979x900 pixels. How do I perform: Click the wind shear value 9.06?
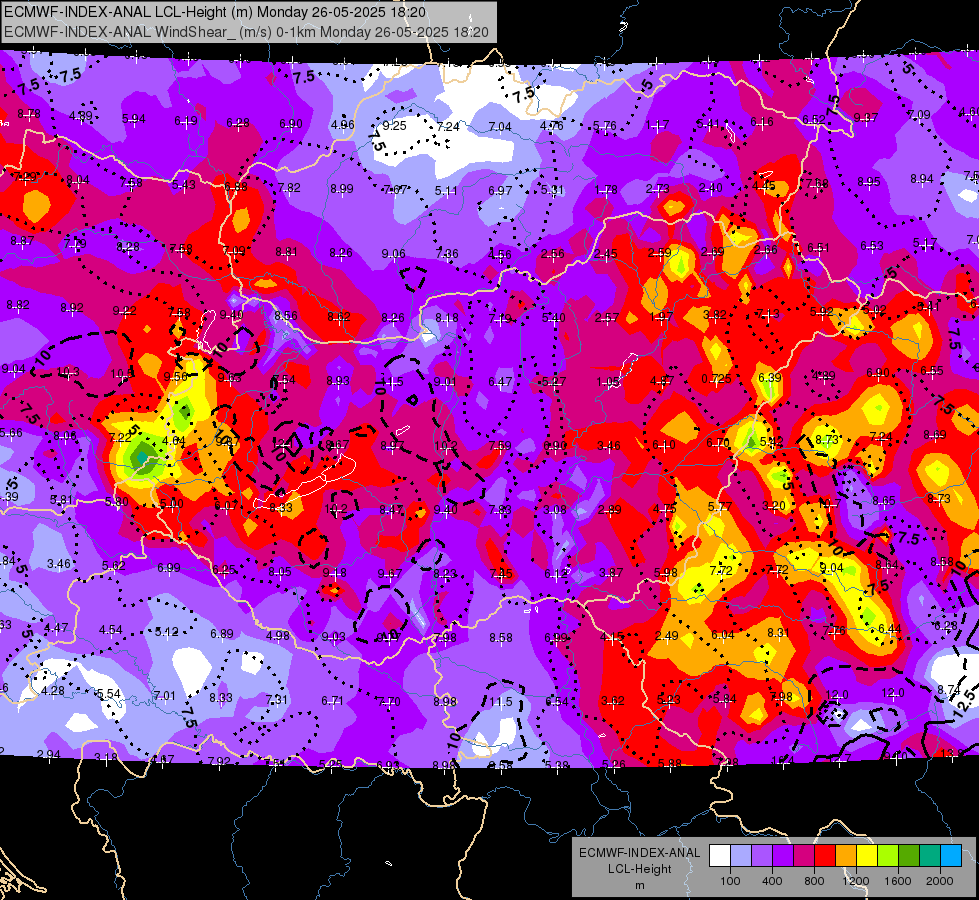point(393,254)
